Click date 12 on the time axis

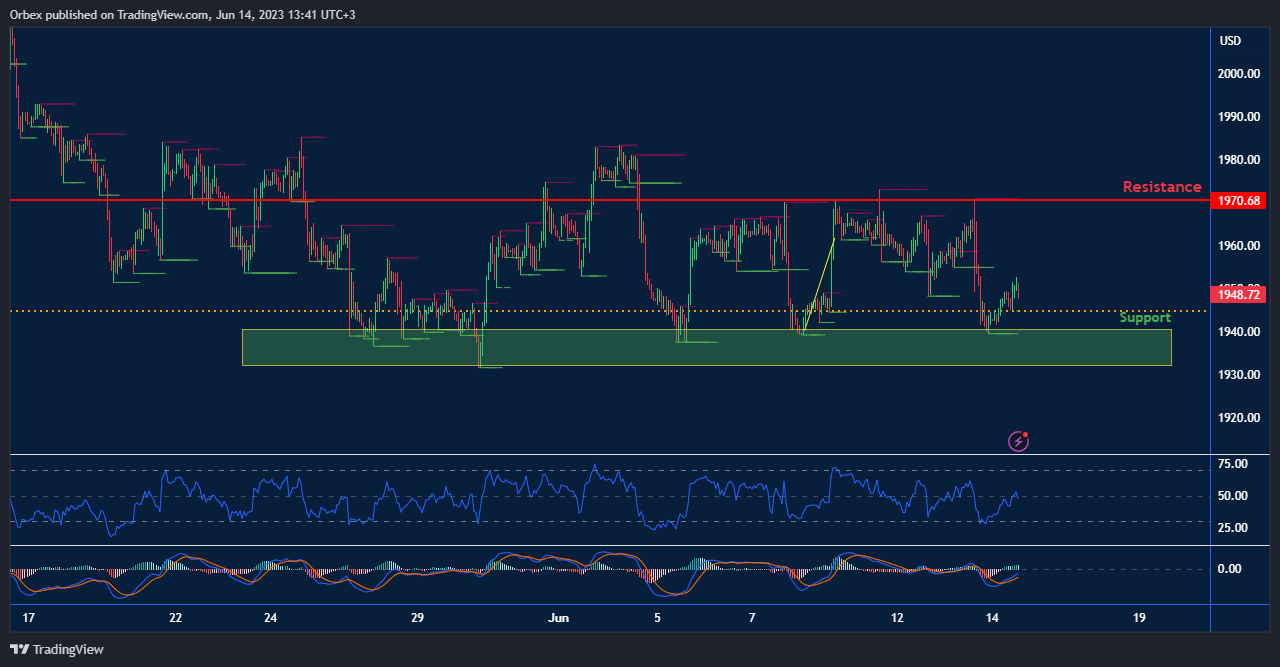897,618
